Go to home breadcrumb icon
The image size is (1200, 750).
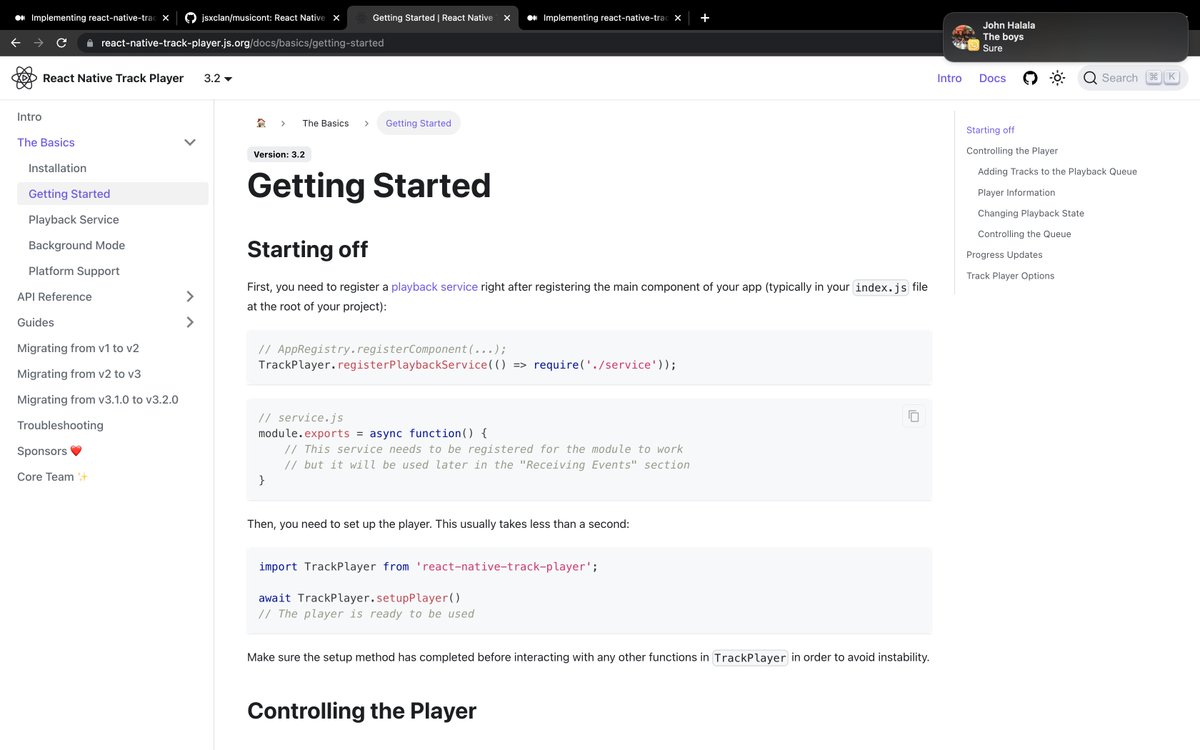(261, 123)
